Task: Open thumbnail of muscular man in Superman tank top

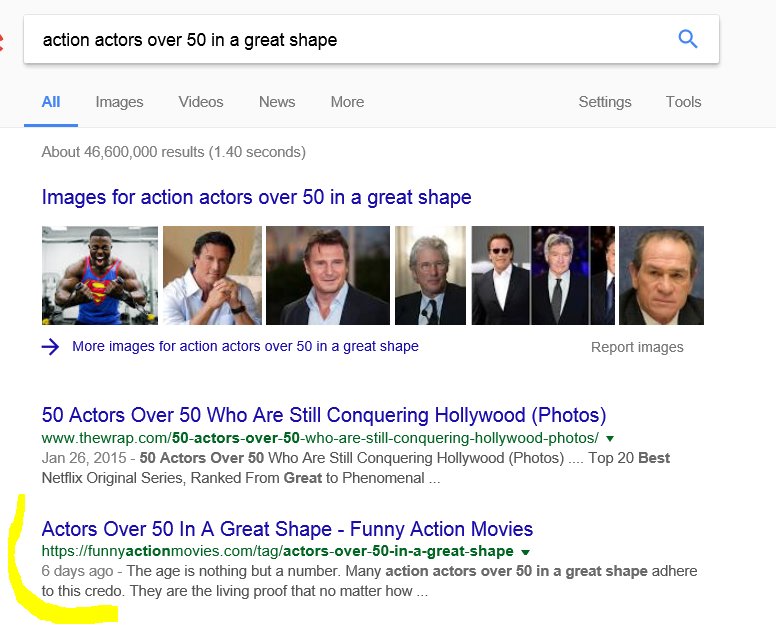Action: pos(100,275)
